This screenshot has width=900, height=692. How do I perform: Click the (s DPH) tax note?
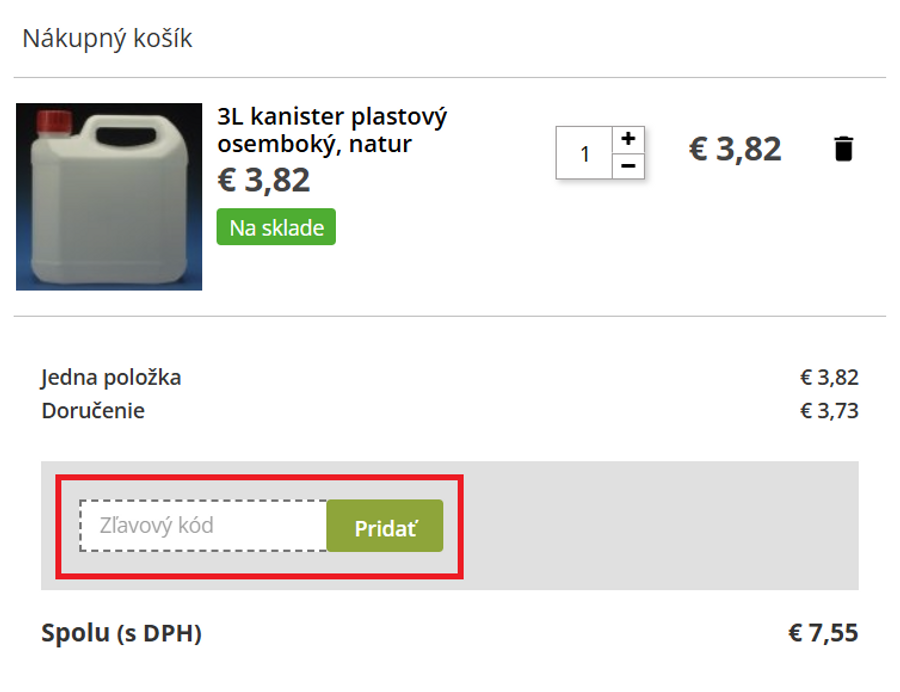(x=158, y=634)
